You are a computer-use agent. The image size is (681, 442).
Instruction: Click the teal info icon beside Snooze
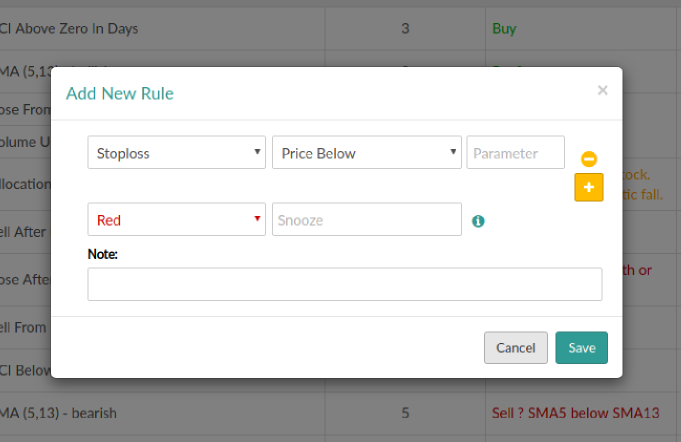point(478,221)
